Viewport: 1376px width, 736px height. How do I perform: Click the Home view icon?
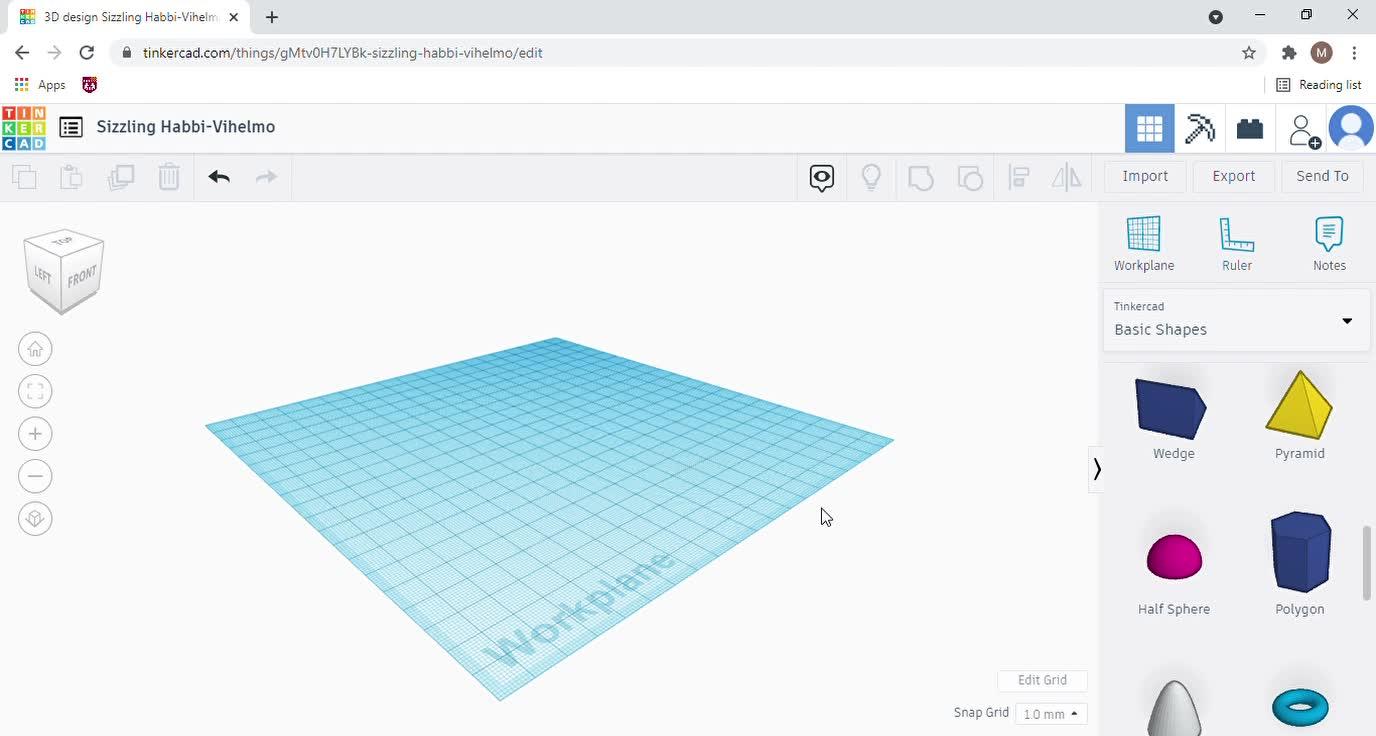(35, 349)
